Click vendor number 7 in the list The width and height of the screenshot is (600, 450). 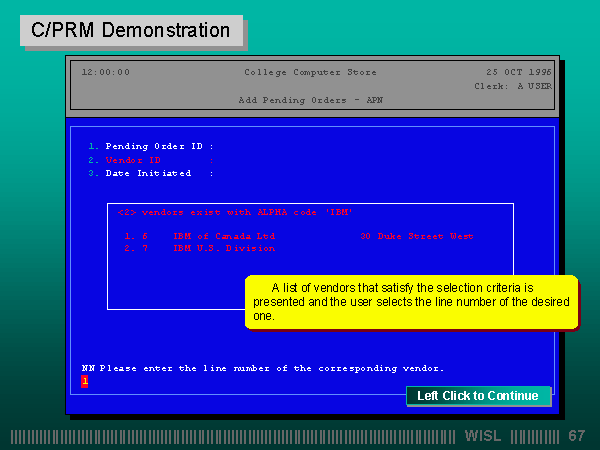[145, 248]
